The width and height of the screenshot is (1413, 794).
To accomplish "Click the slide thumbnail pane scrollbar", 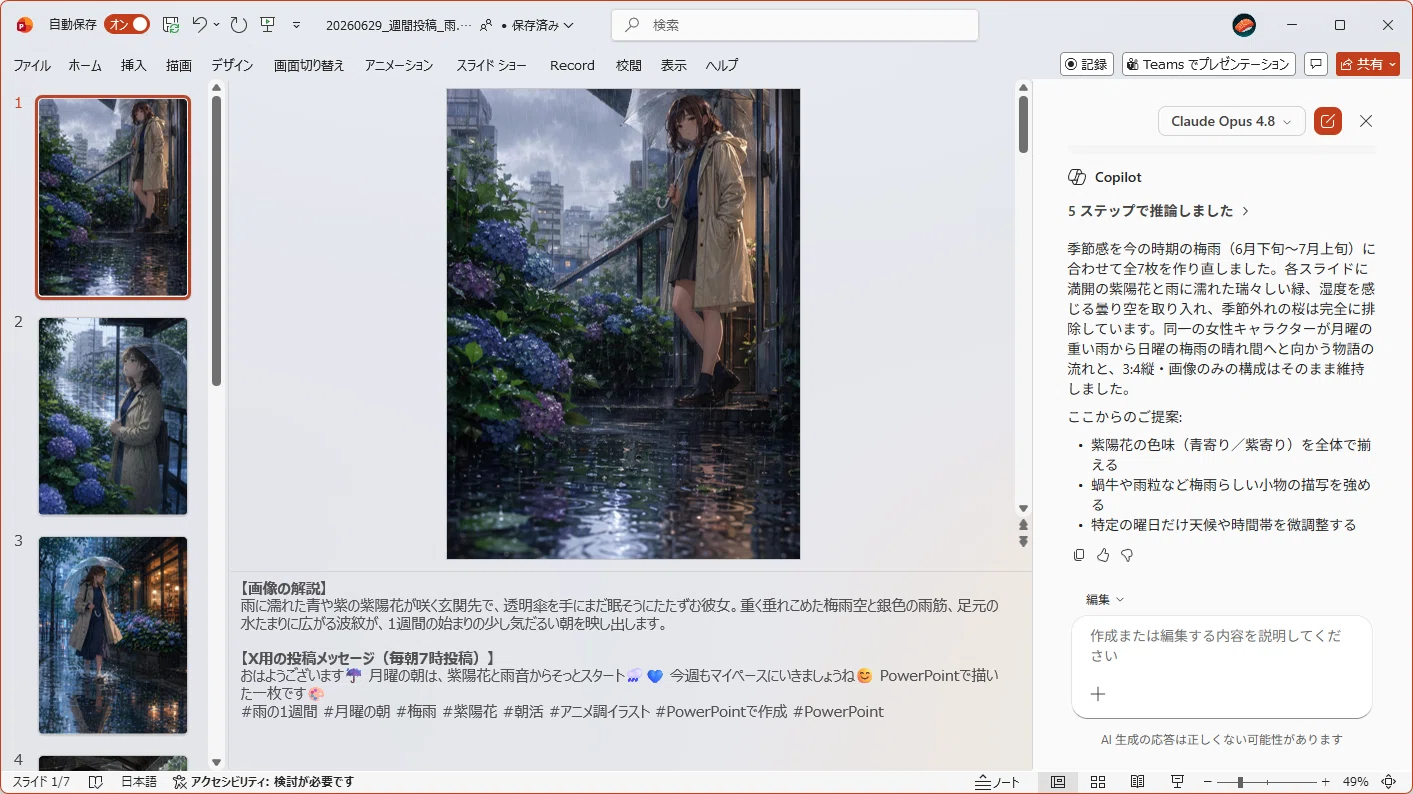I will (x=216, y=241).
